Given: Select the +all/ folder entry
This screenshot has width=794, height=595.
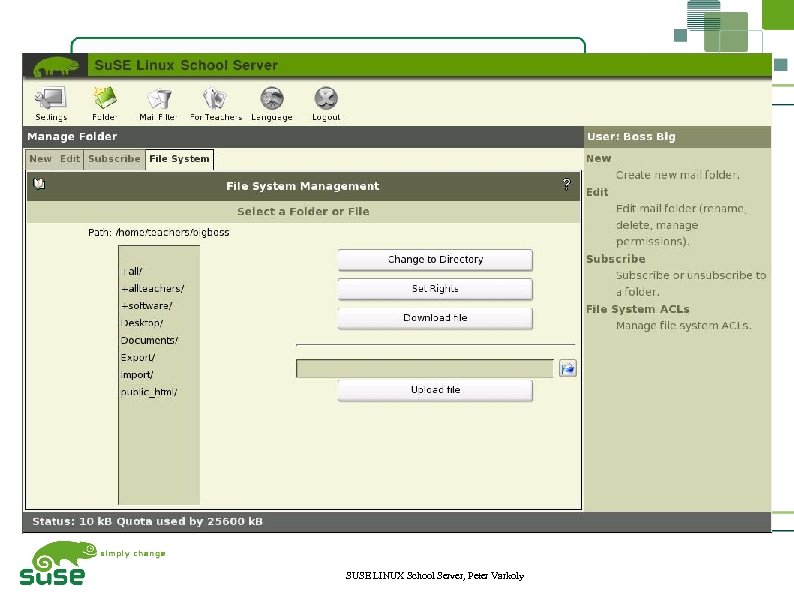Looking at the screenshot, I should point(132,271).
